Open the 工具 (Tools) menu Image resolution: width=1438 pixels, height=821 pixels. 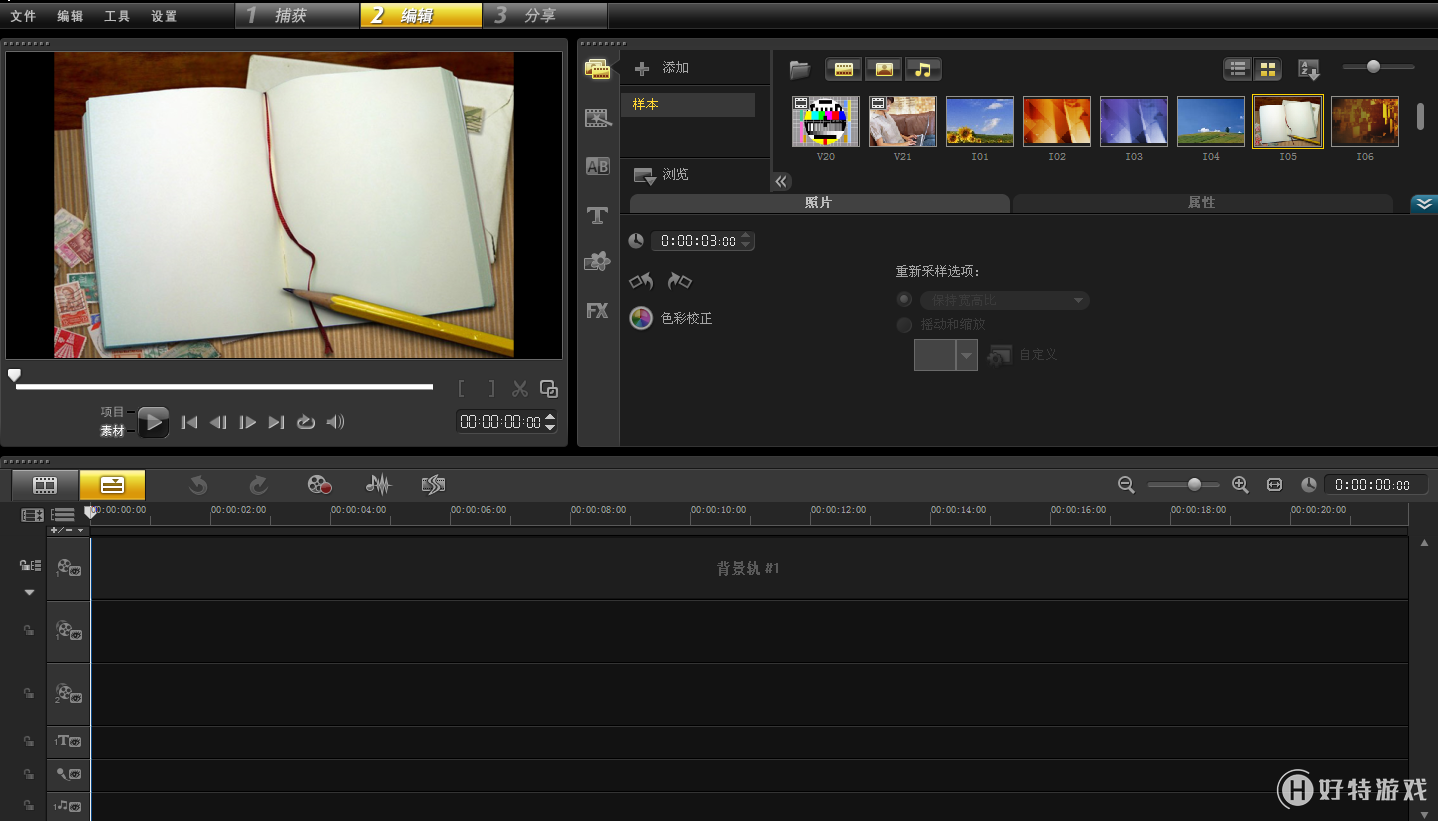(117, 16)
